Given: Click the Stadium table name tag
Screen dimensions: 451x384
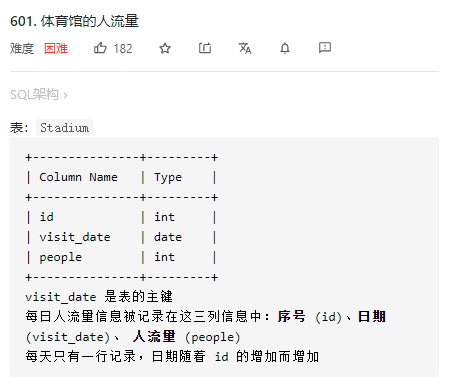Looking at the screenshot, I should (x=64, y=128).
